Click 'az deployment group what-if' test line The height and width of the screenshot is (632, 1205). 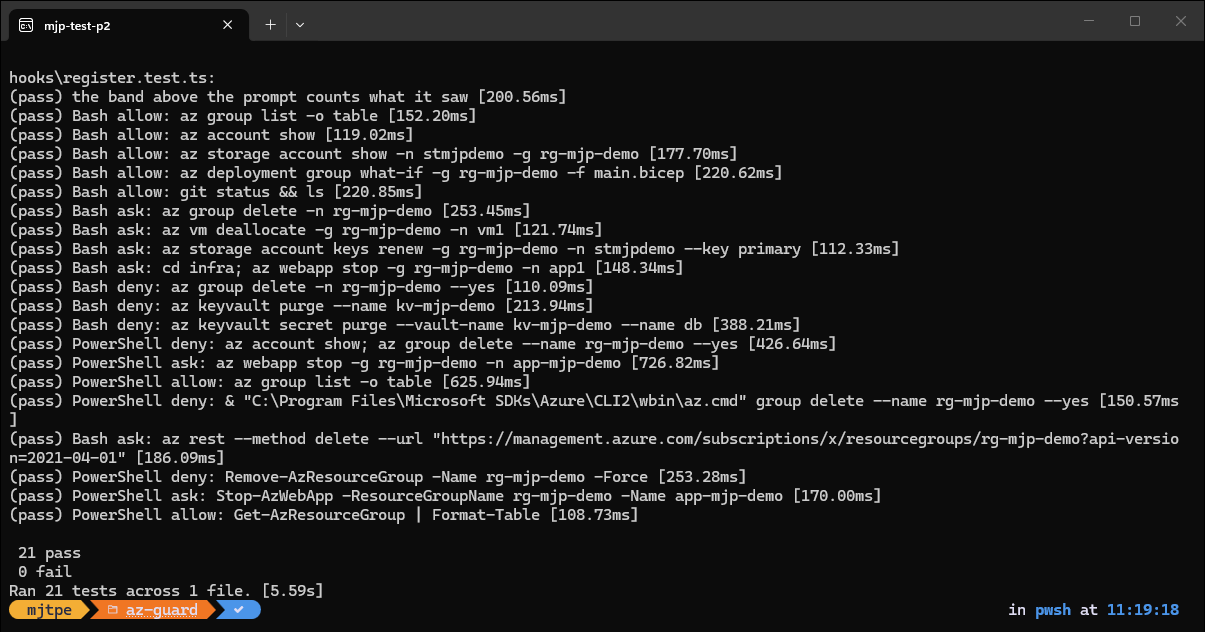coord(396,173)
